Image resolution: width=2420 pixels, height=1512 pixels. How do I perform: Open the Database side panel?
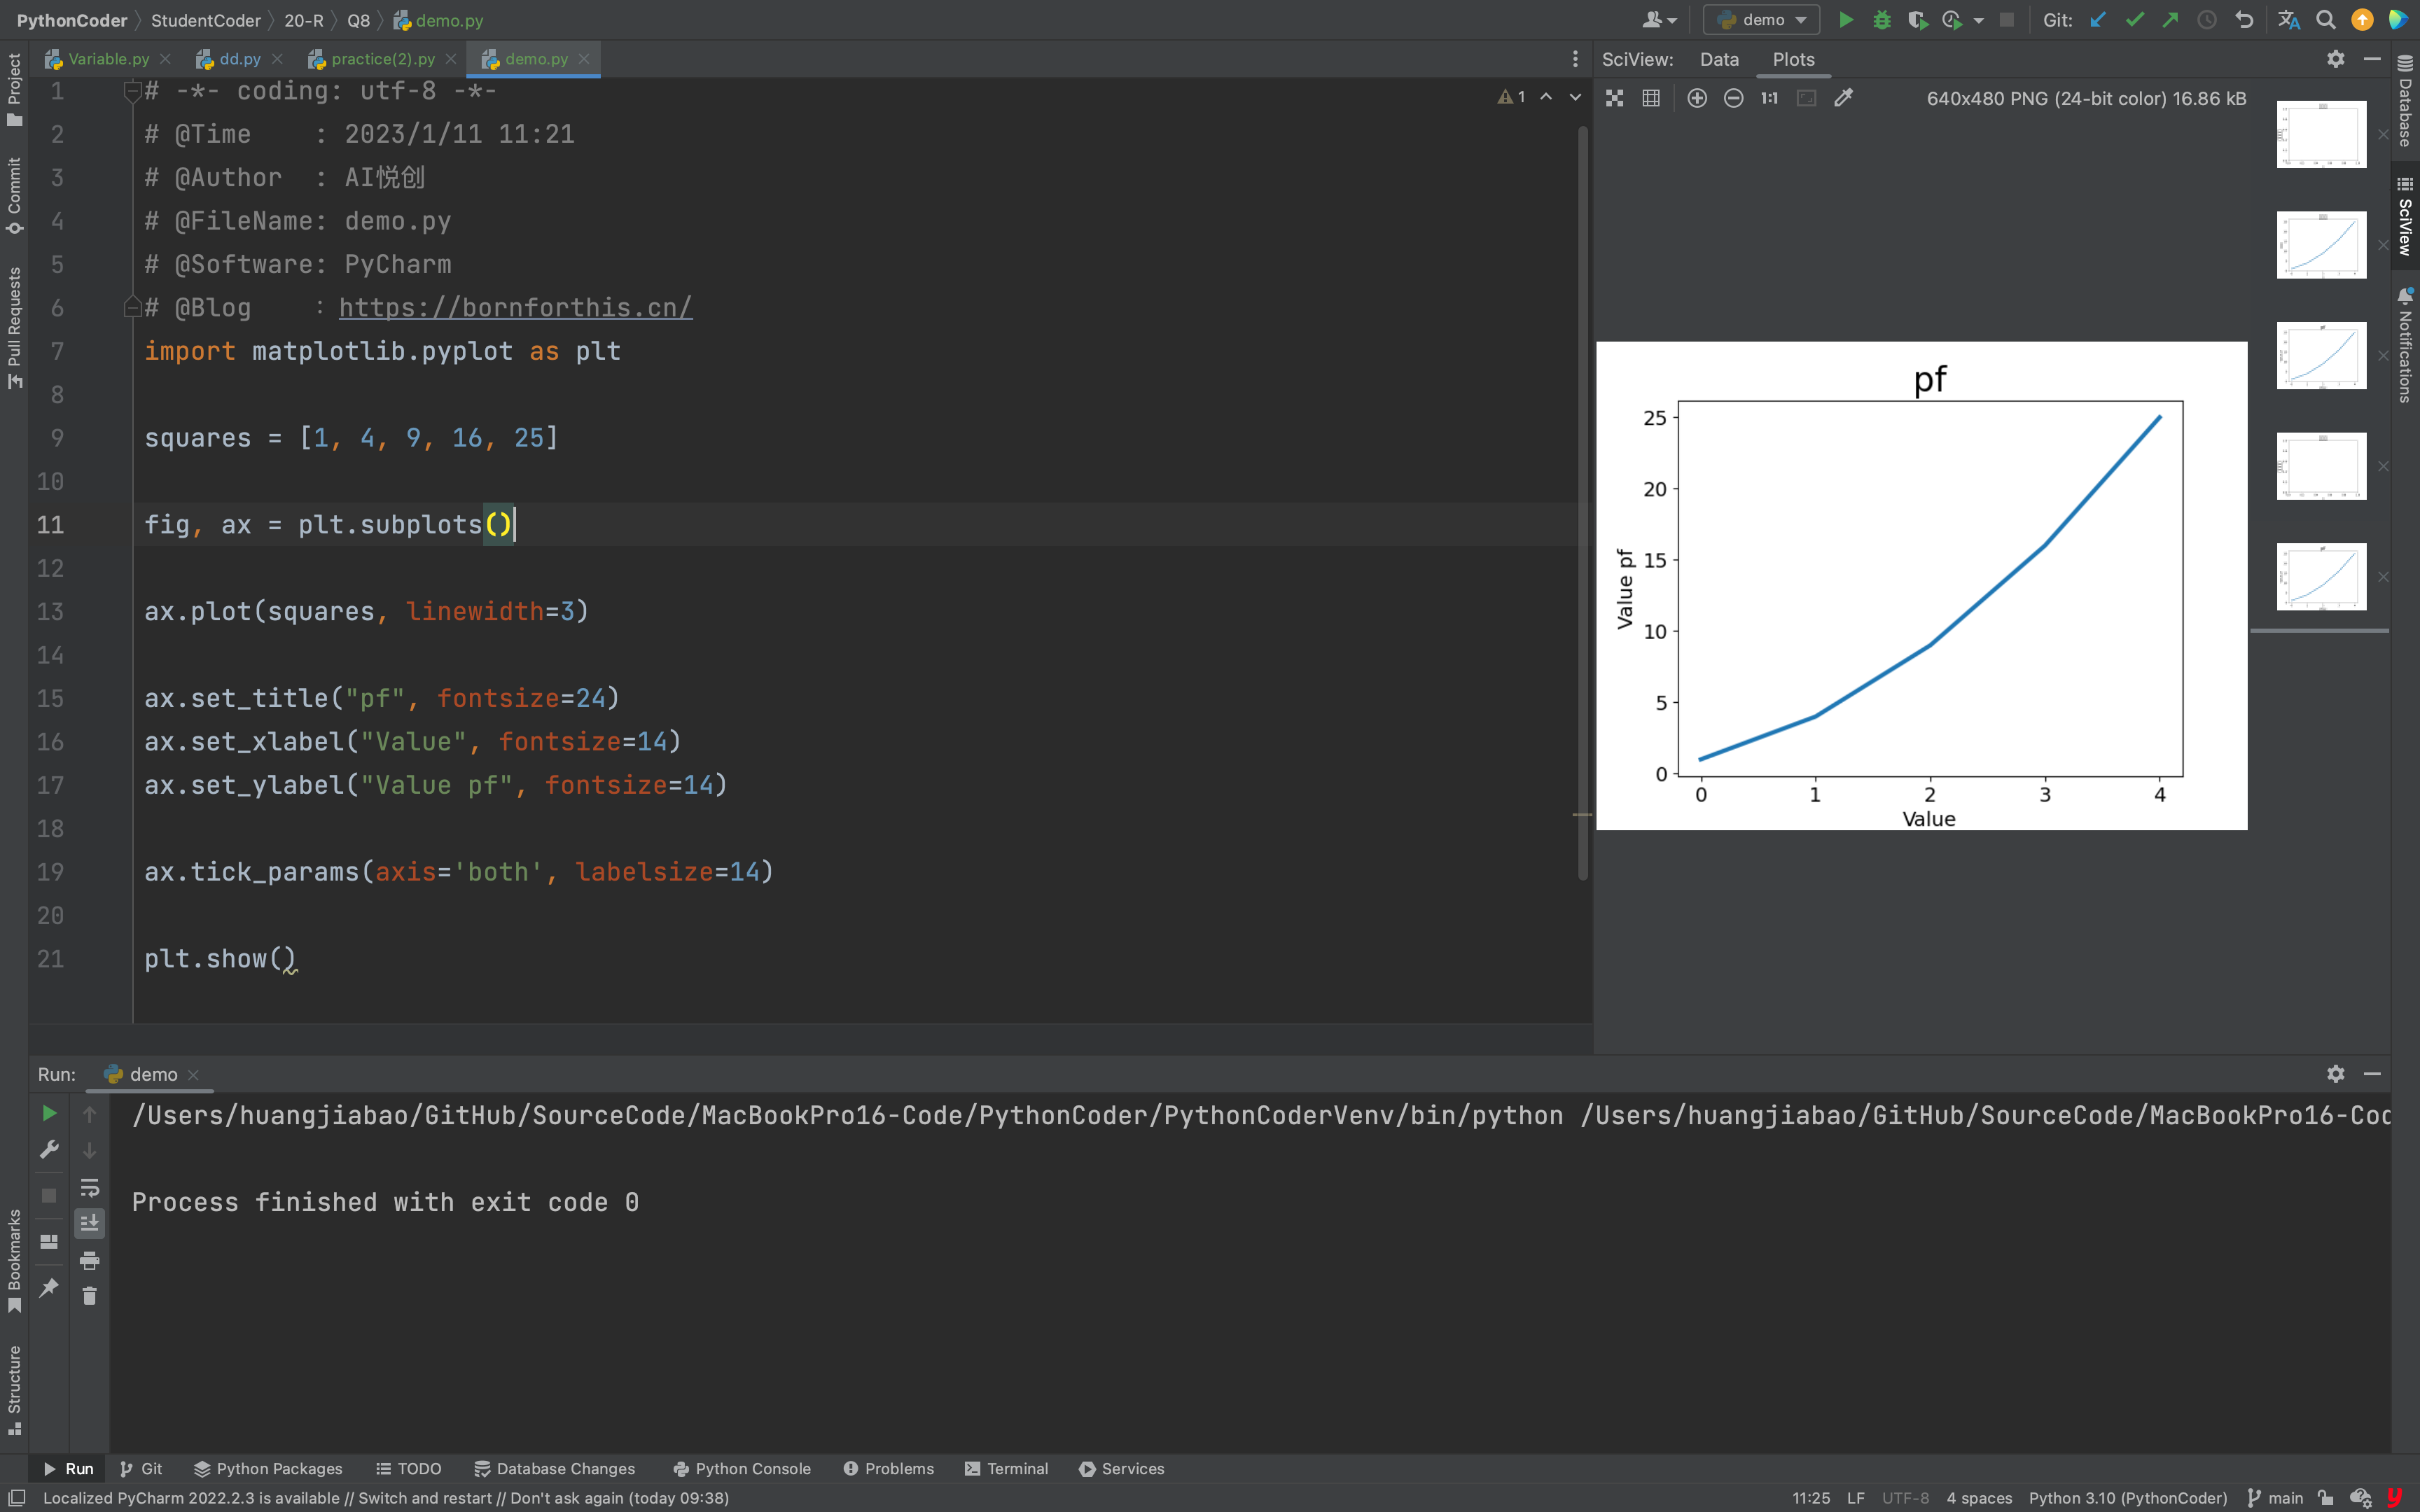[2405, 100]
